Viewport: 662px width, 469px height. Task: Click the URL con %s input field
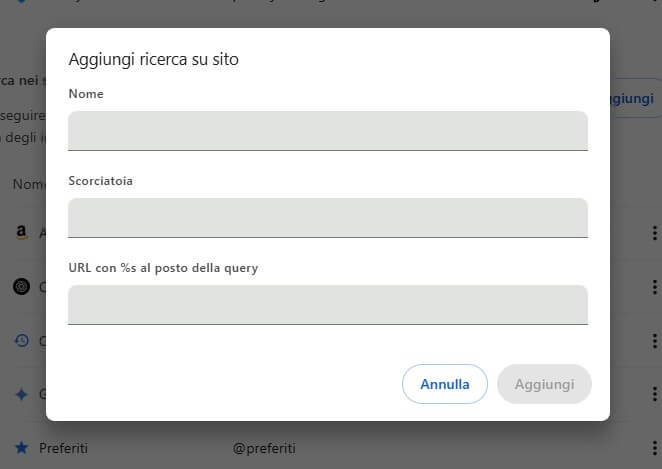[327, 304]
